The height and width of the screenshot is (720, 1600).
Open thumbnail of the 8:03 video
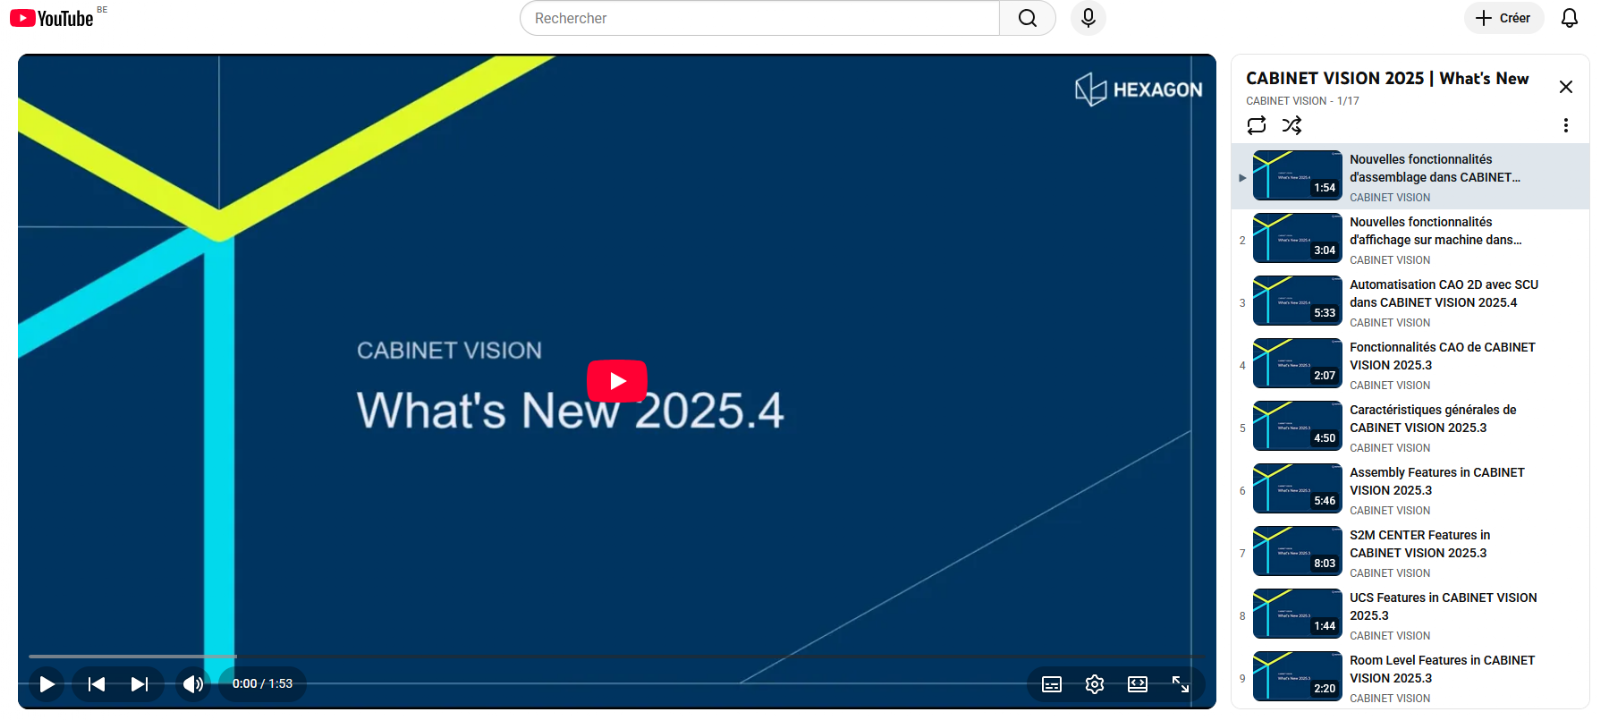click(x=1297, y=551)
